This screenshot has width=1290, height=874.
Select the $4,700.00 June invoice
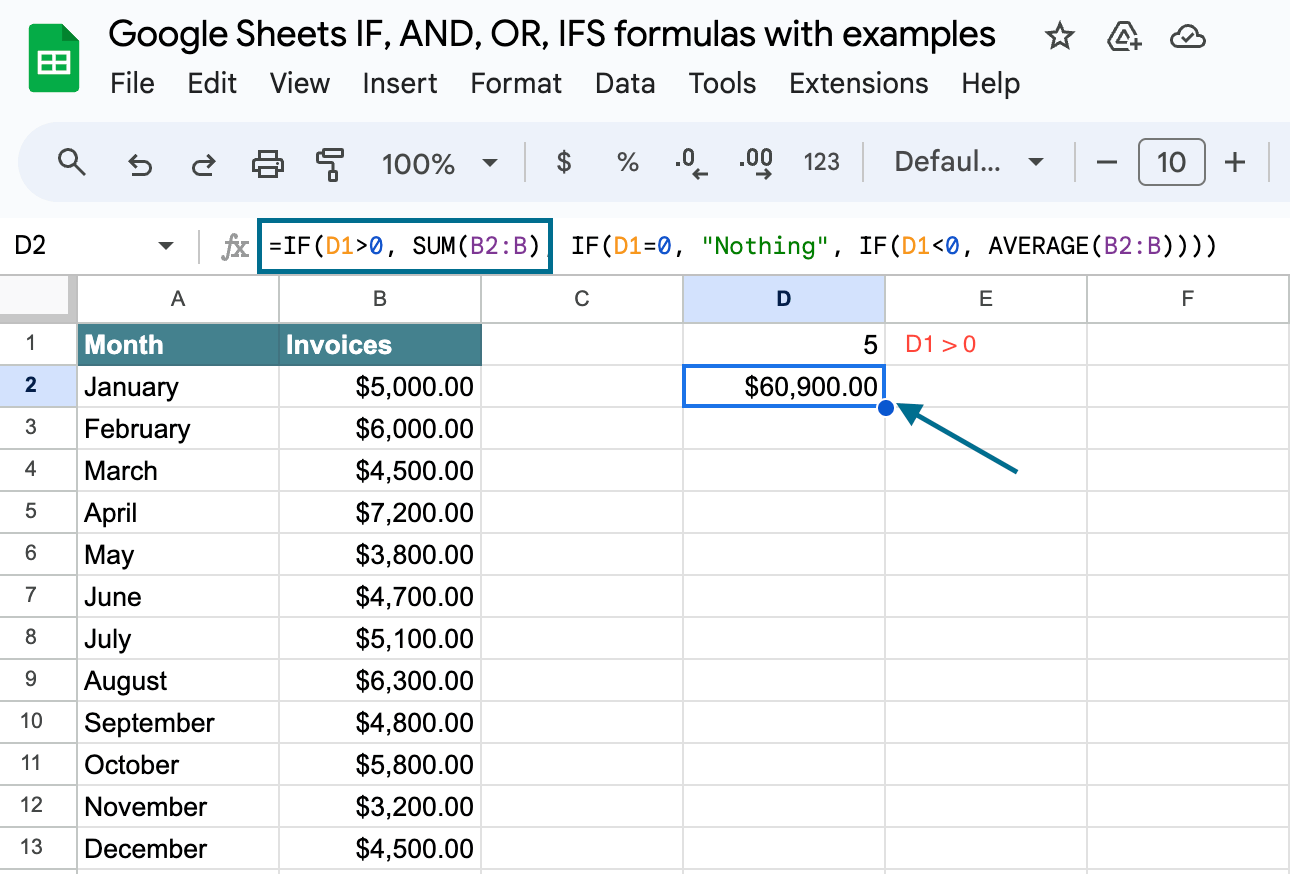[x=380, y=596]
